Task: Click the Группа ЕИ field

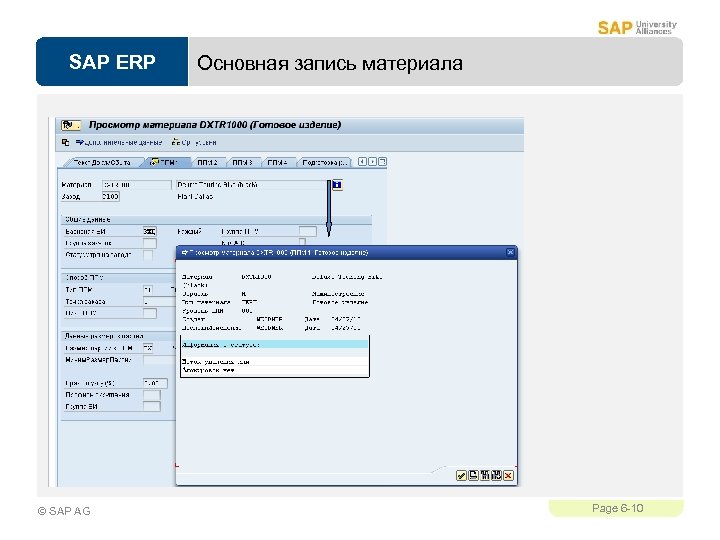Action: point(152,406)
